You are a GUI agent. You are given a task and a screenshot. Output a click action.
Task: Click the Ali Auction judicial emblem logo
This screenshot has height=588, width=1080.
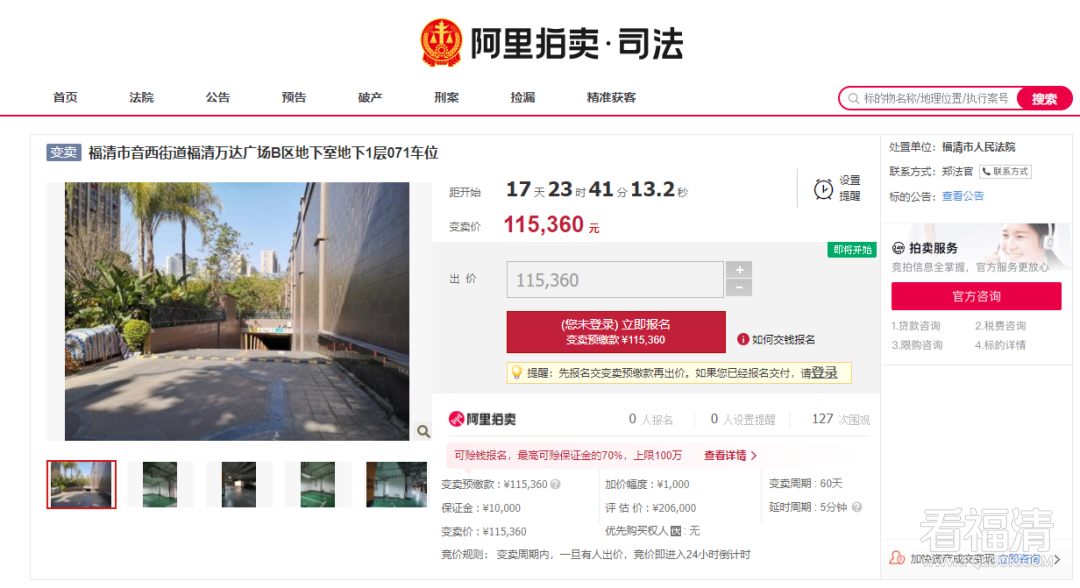tap(441, 43)
